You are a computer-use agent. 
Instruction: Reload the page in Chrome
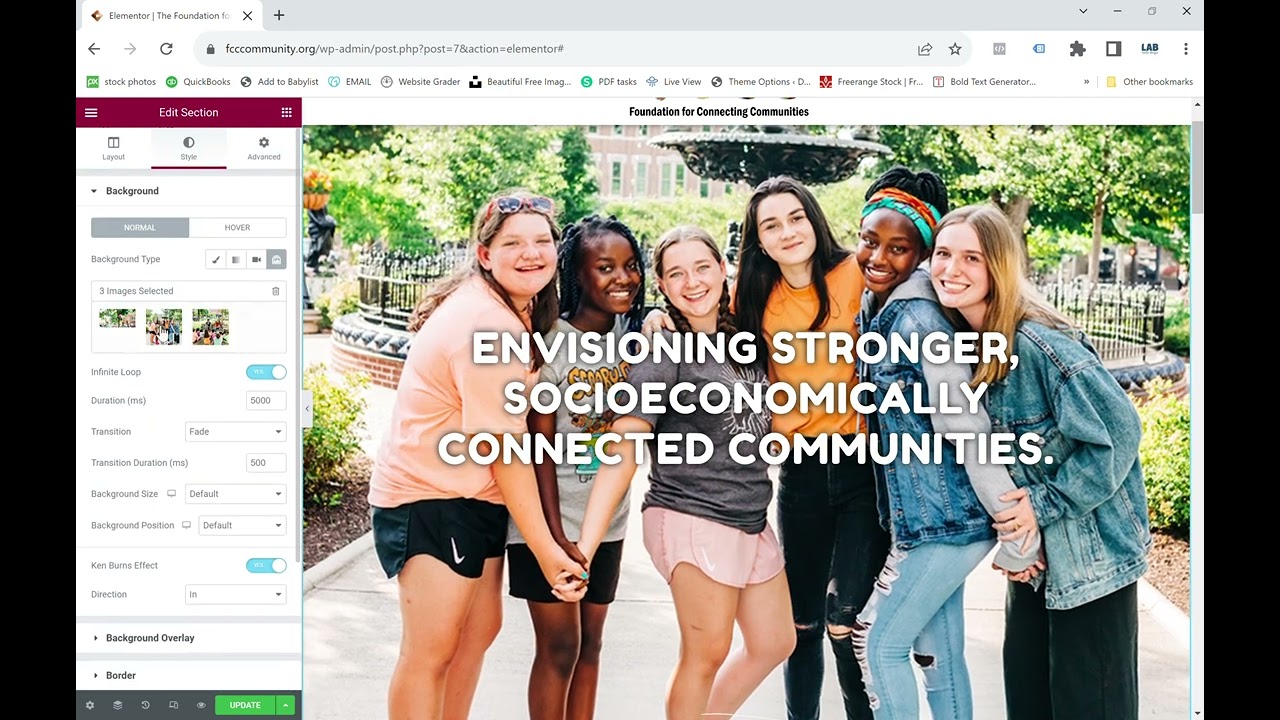click(x=166, y=48)
